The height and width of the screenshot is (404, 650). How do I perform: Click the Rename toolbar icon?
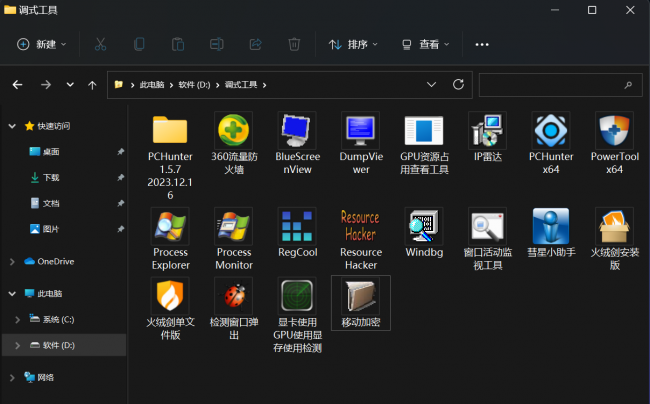pyautogui.click(x=217, y=44)
